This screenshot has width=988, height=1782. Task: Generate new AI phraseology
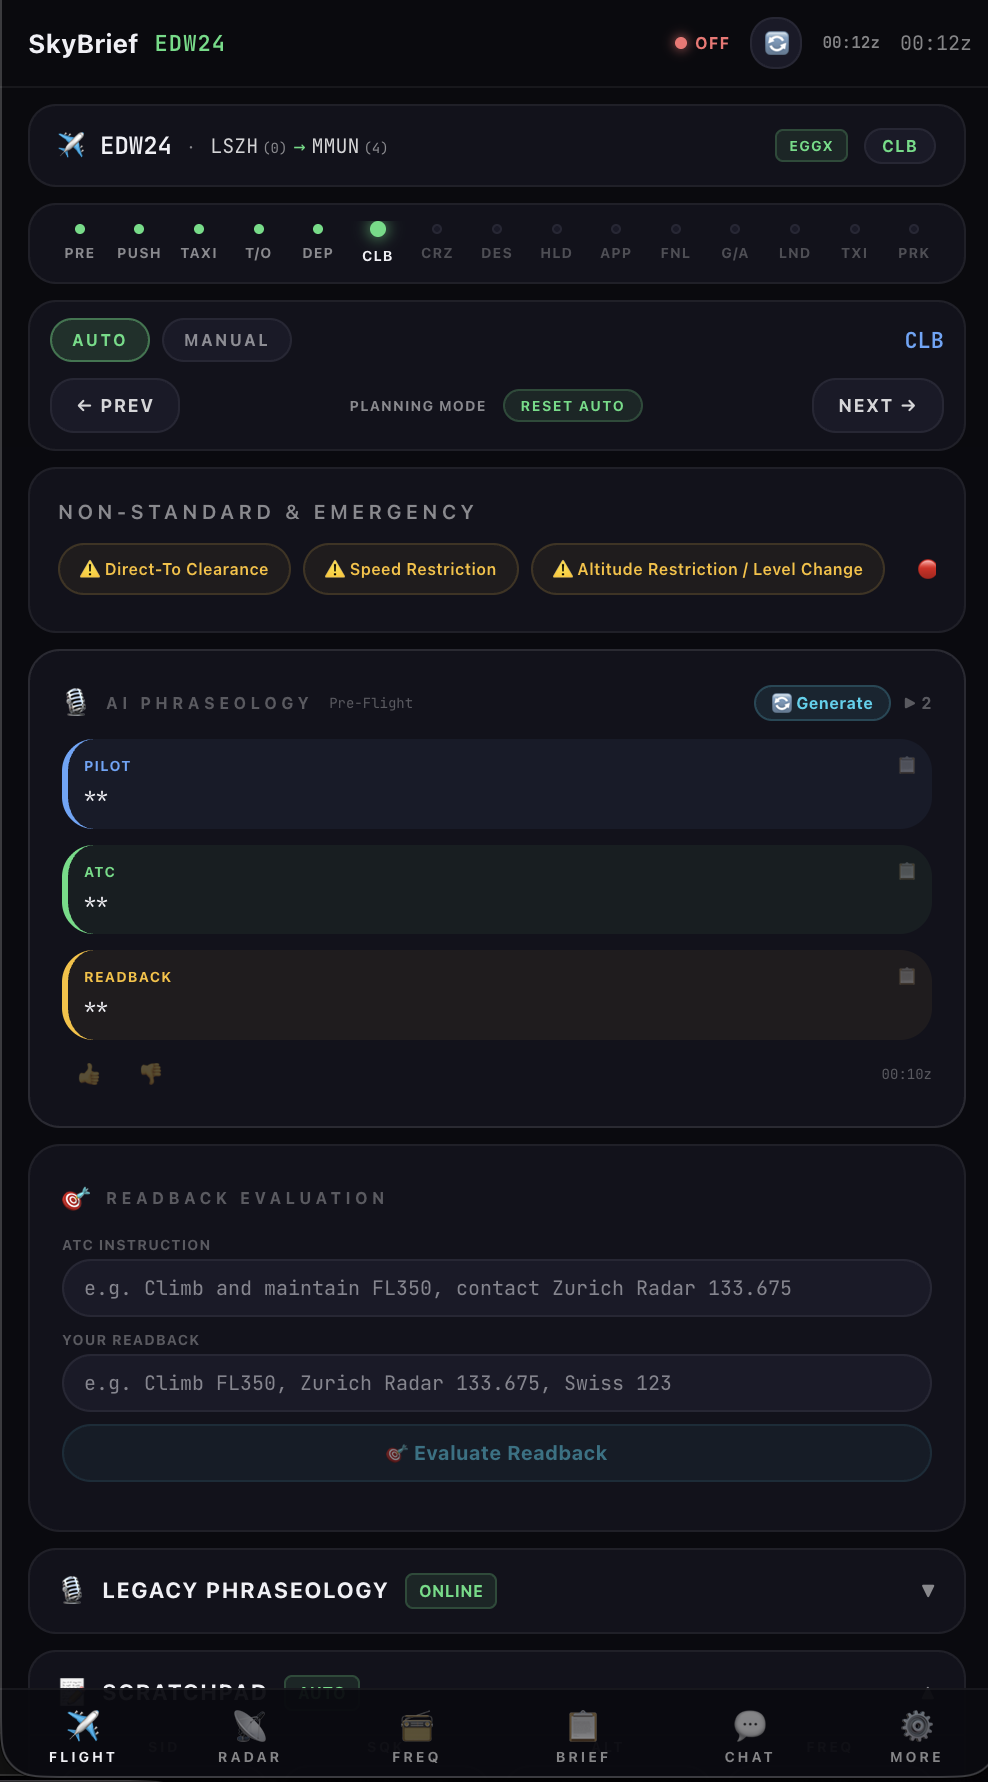821,703
